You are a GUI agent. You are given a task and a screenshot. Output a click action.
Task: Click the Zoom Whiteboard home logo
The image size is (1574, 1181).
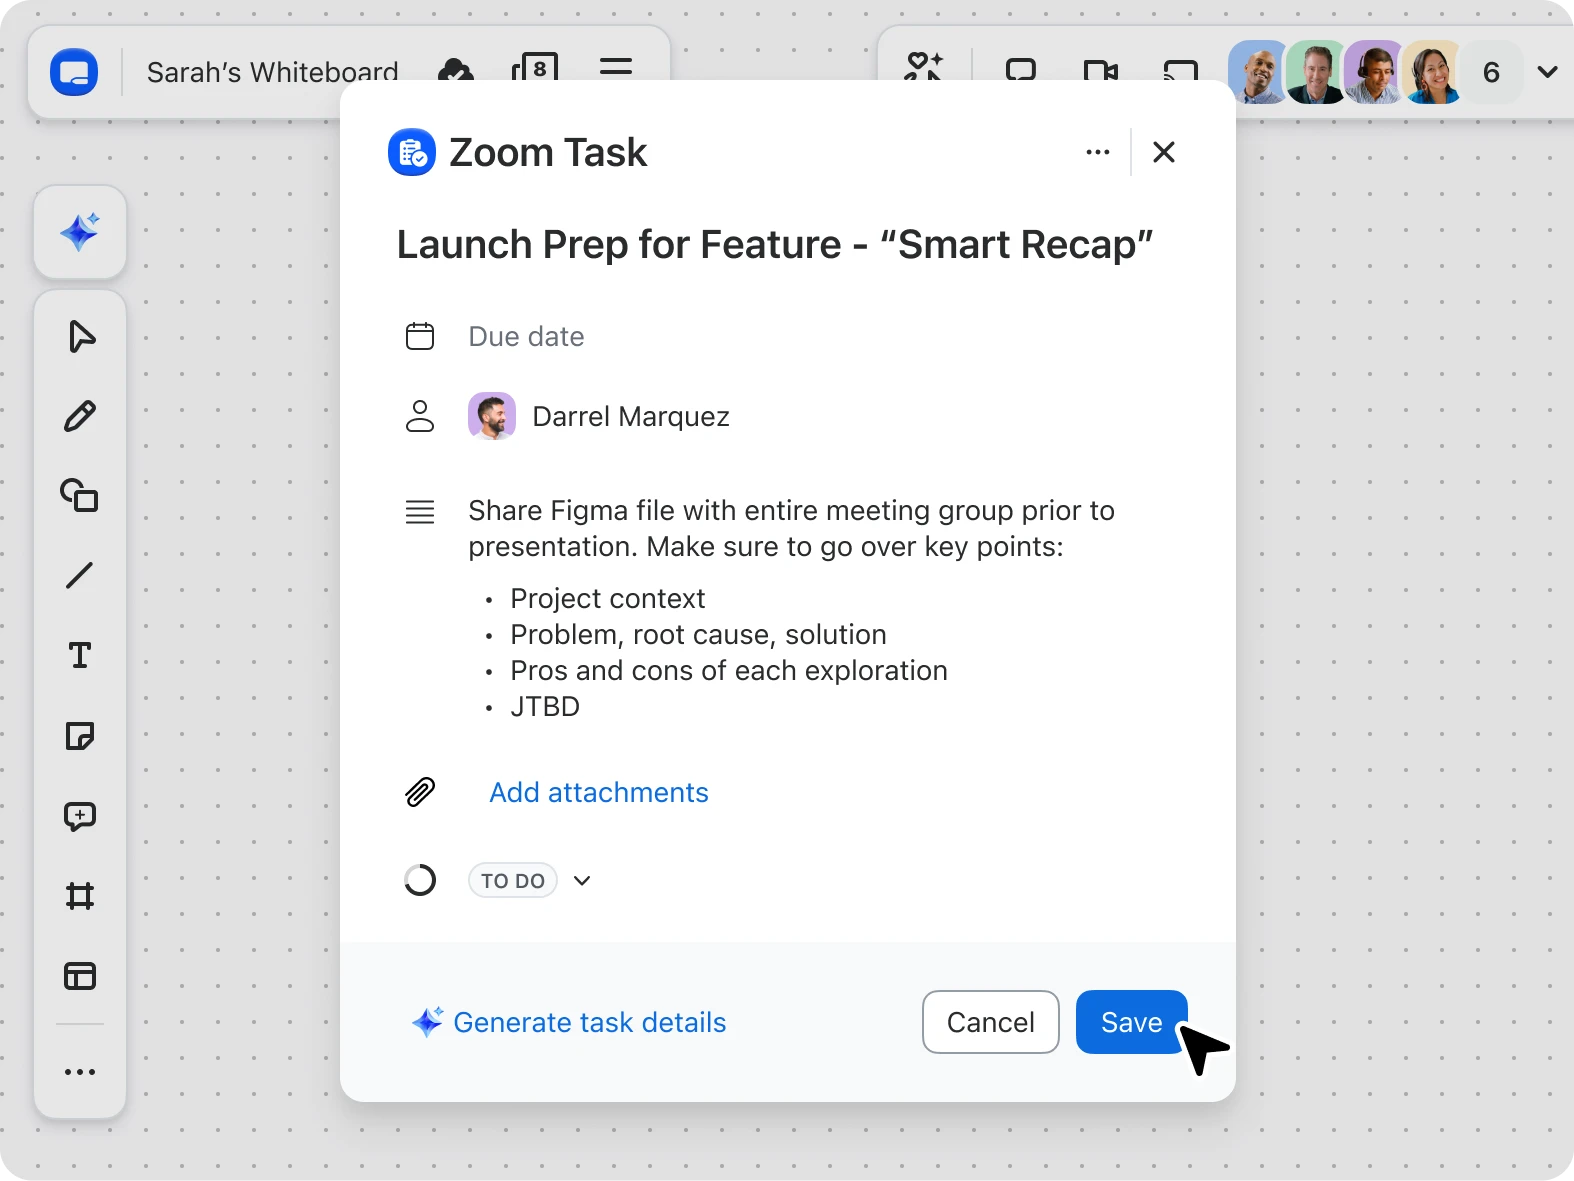74,73
